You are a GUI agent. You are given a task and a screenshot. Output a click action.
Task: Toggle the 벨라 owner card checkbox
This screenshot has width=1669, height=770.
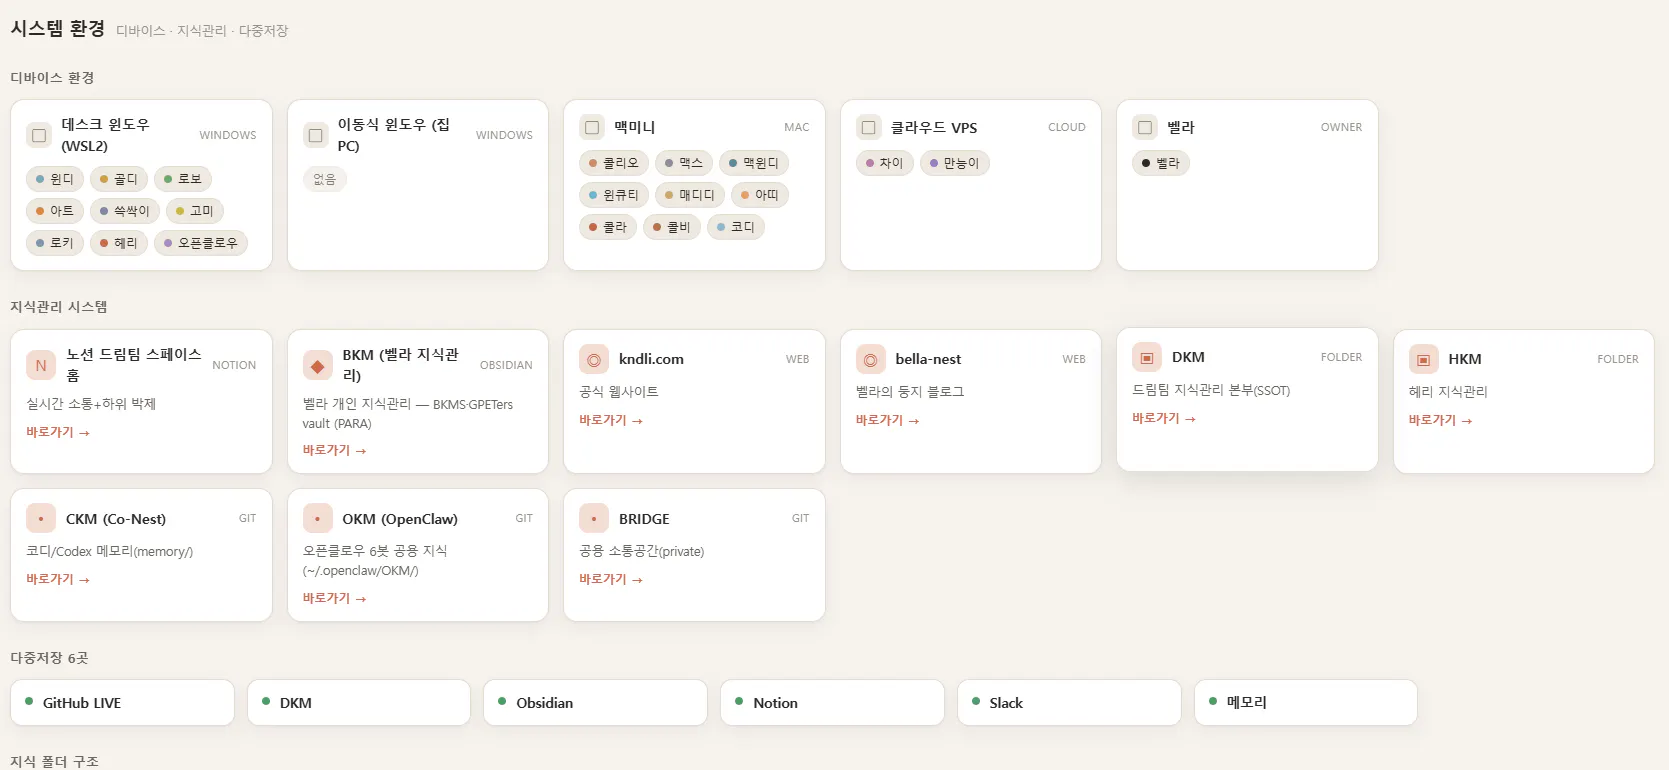coord(1145,127)
